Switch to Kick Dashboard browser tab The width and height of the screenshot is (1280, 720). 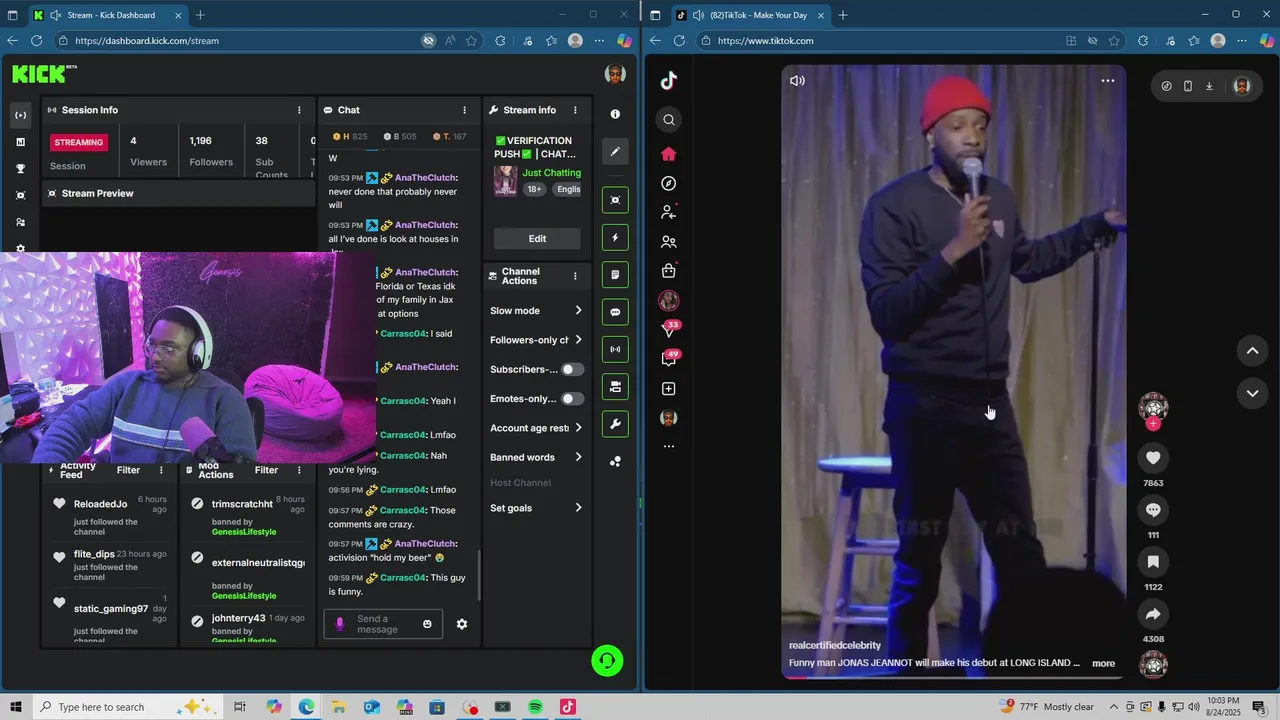point(108,15)
